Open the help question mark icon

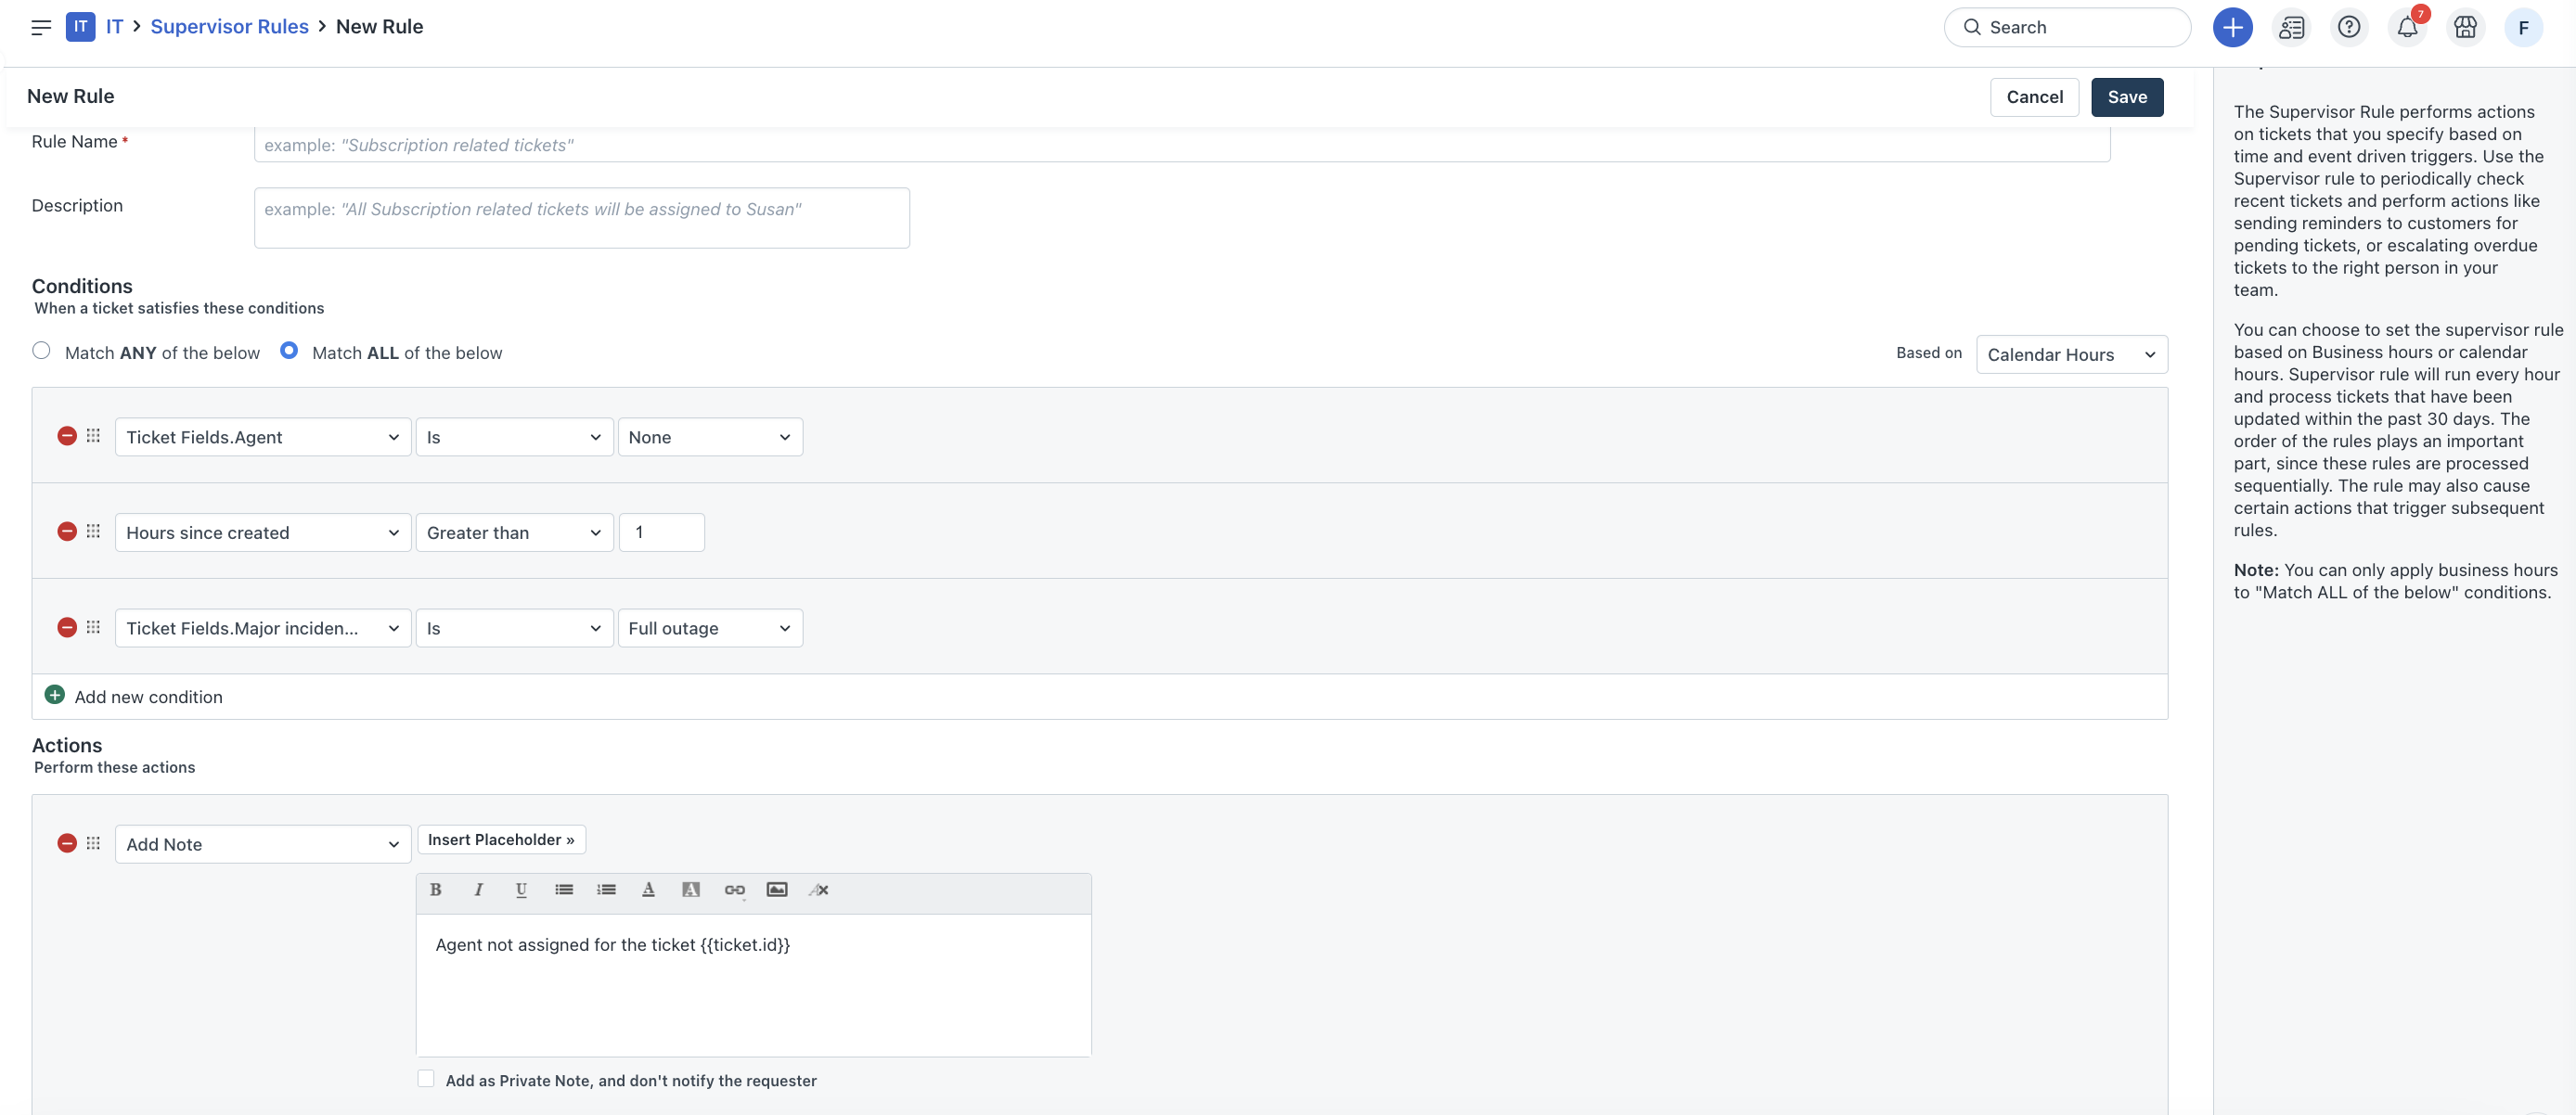click(2348, 27)
